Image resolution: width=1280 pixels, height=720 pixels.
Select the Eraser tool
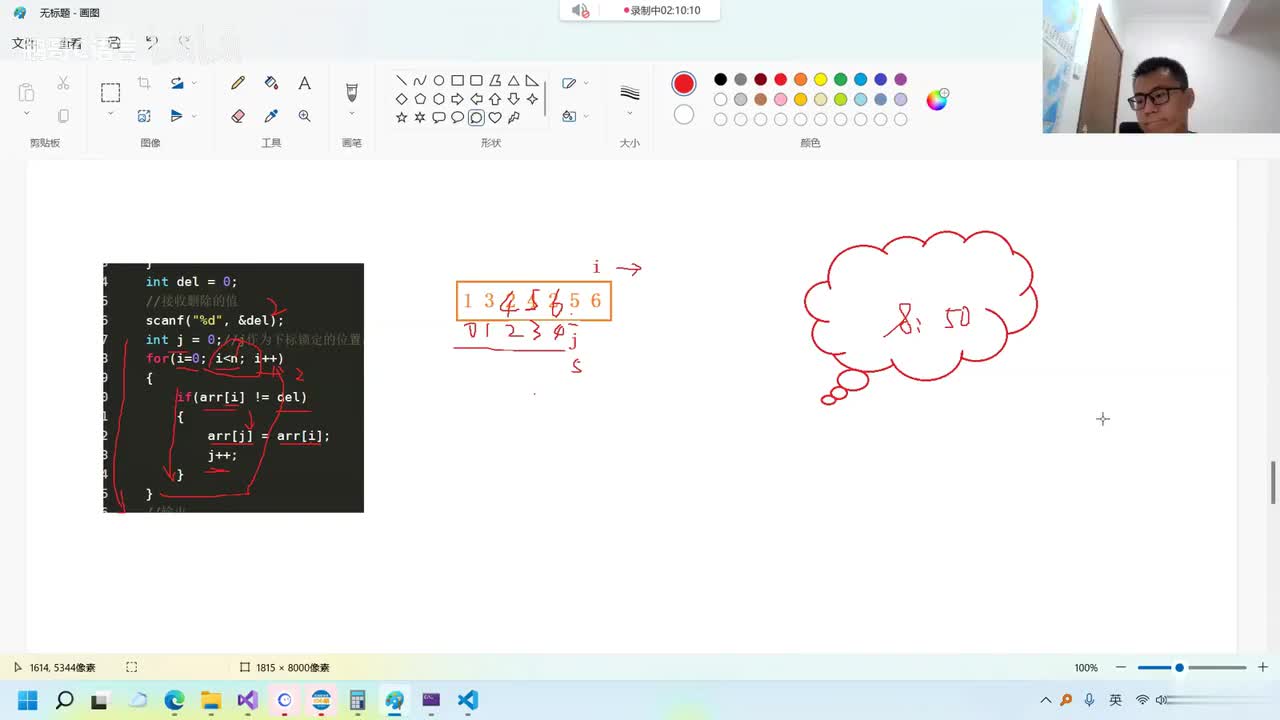click(238, 116)
